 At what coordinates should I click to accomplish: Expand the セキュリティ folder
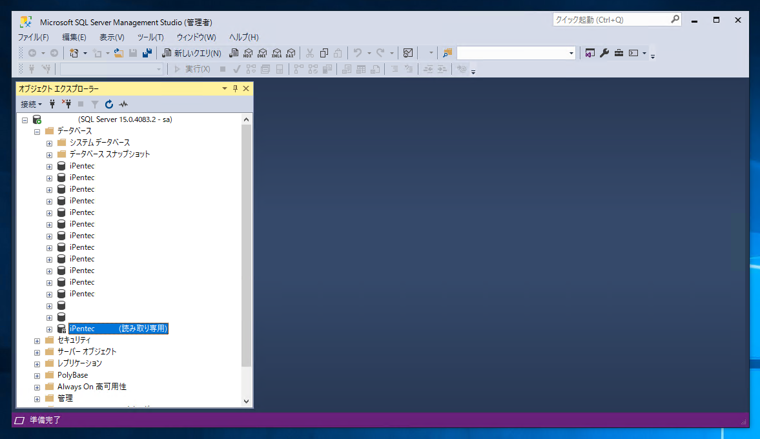[37, 341]
